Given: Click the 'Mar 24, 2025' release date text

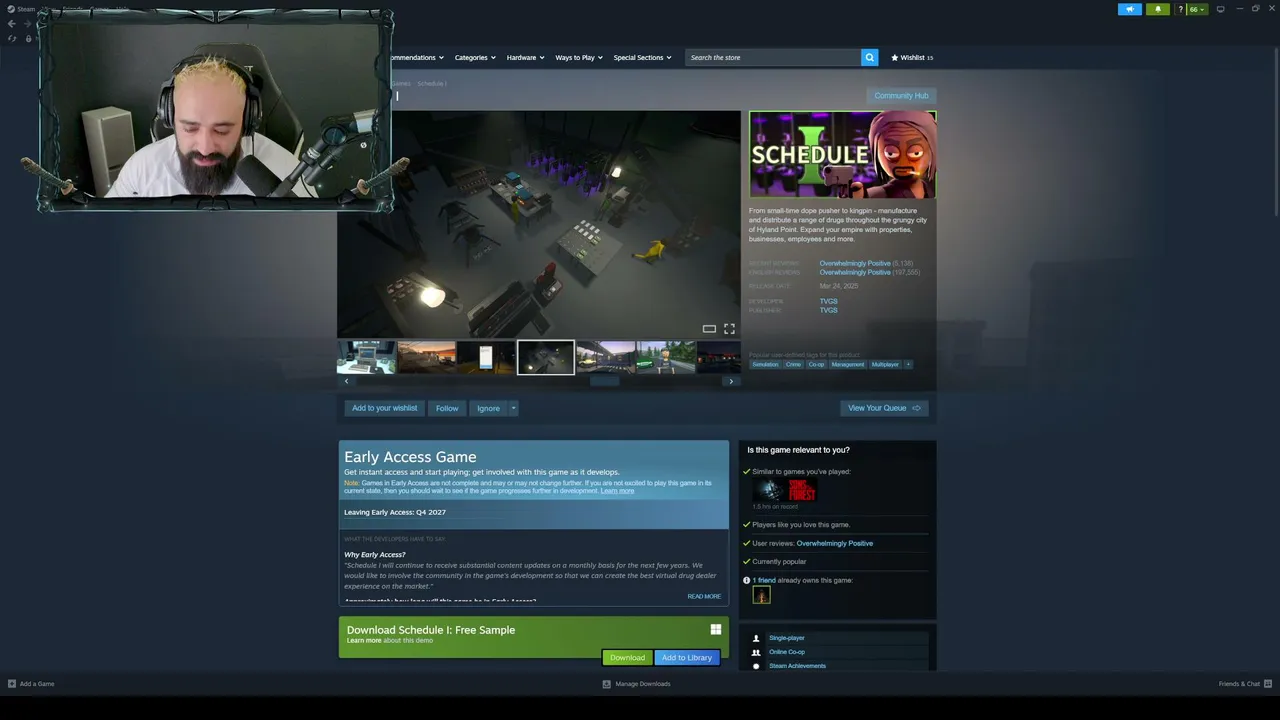Looking at the screenshot, I should tap(839, 286).
